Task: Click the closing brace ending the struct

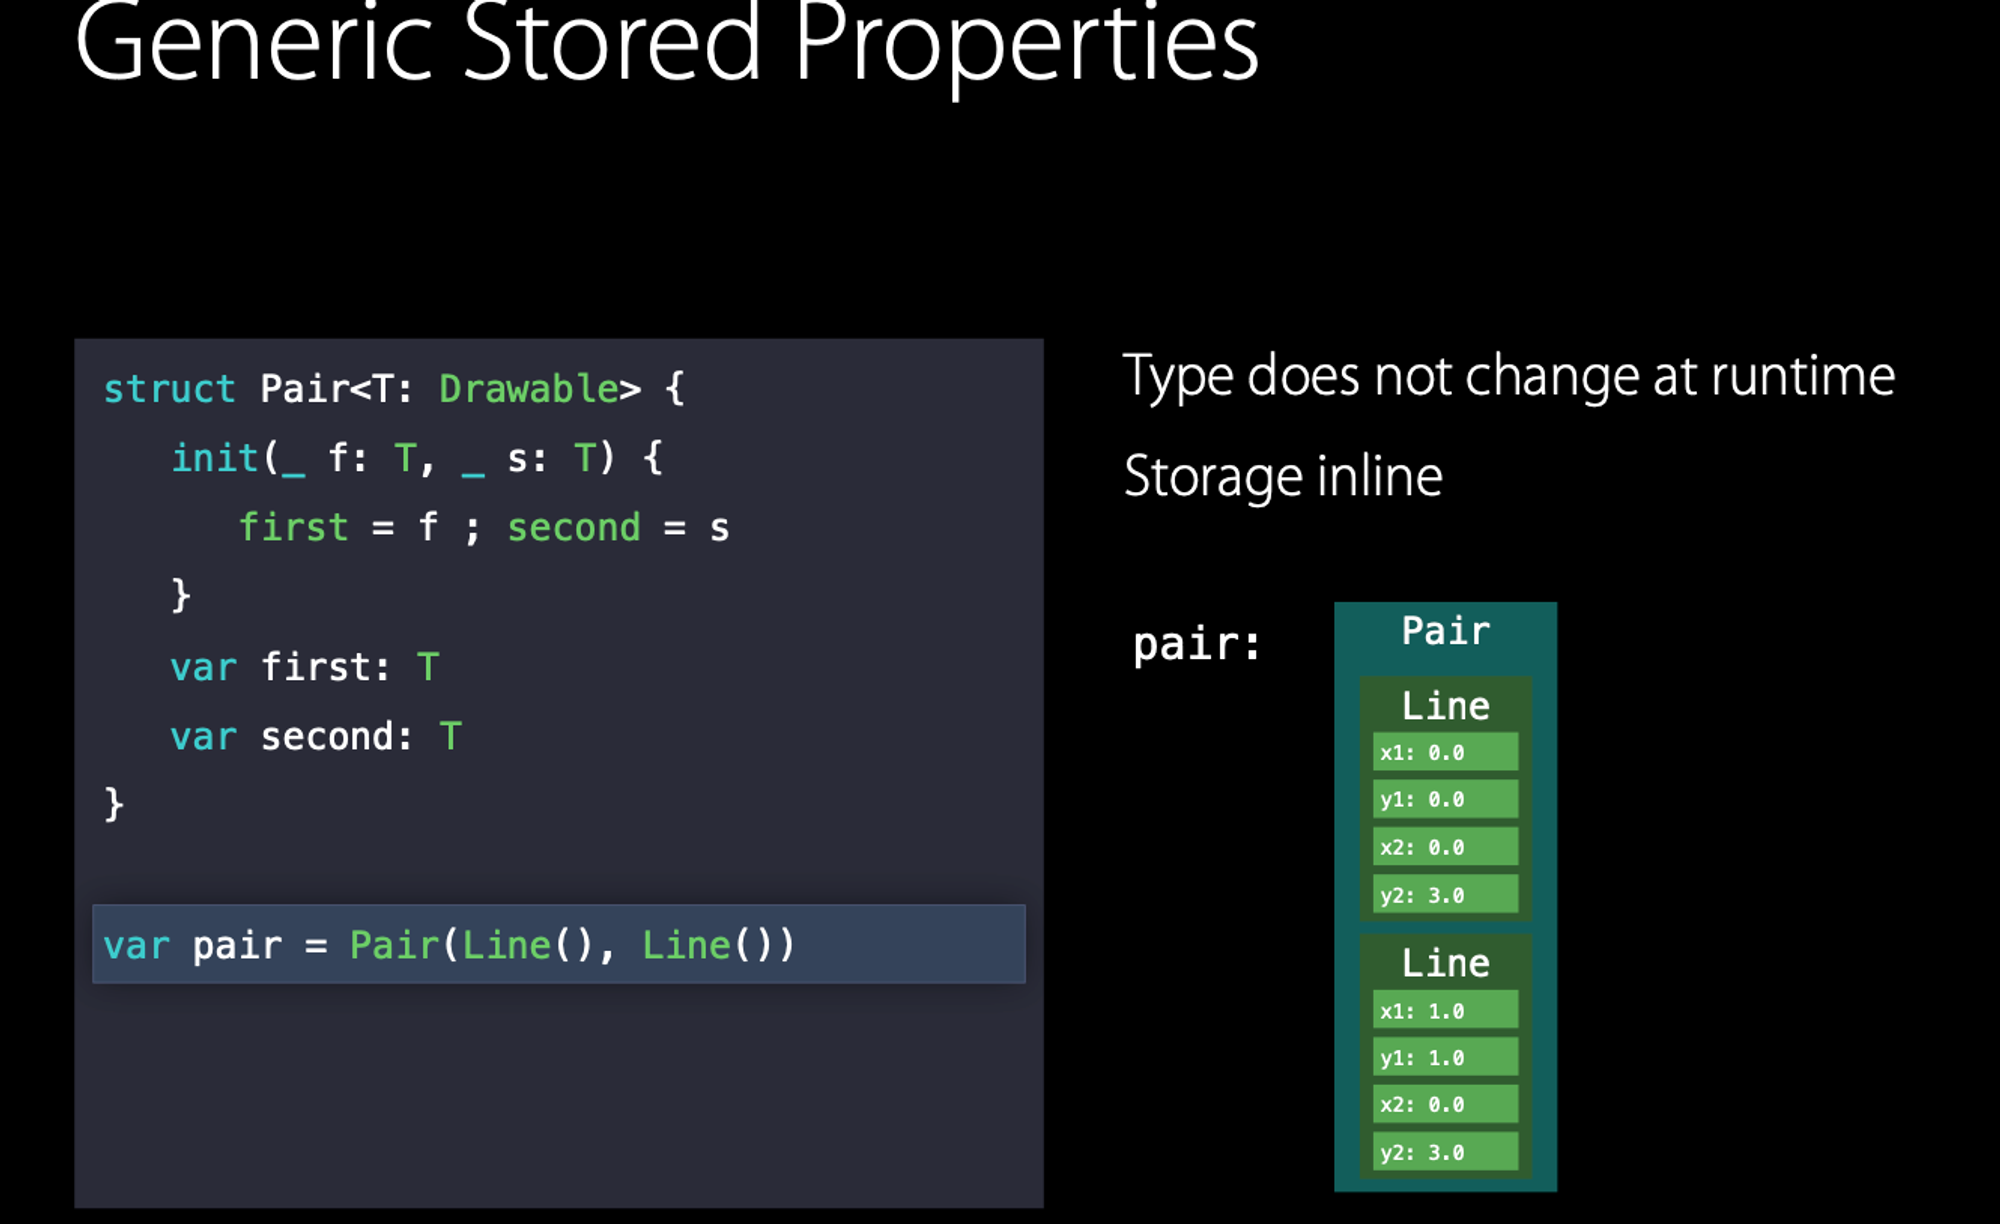Action: click(114, 804)
